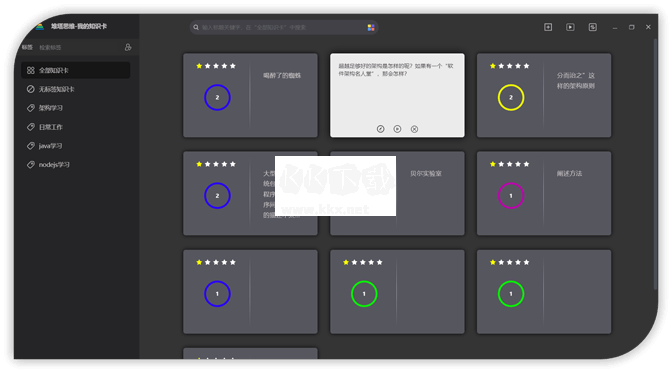
Task: Close the knowledge card window
Action: pyautogui.click(x=648, y=27)
